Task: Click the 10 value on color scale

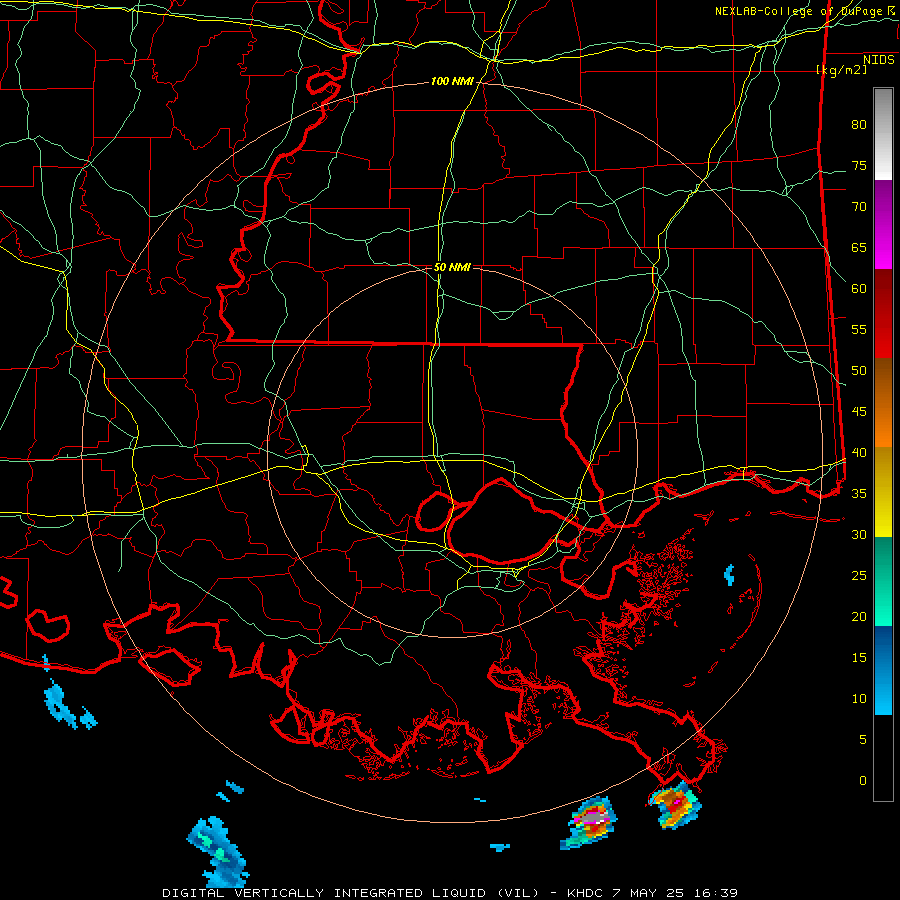Action: coord(859,699)
